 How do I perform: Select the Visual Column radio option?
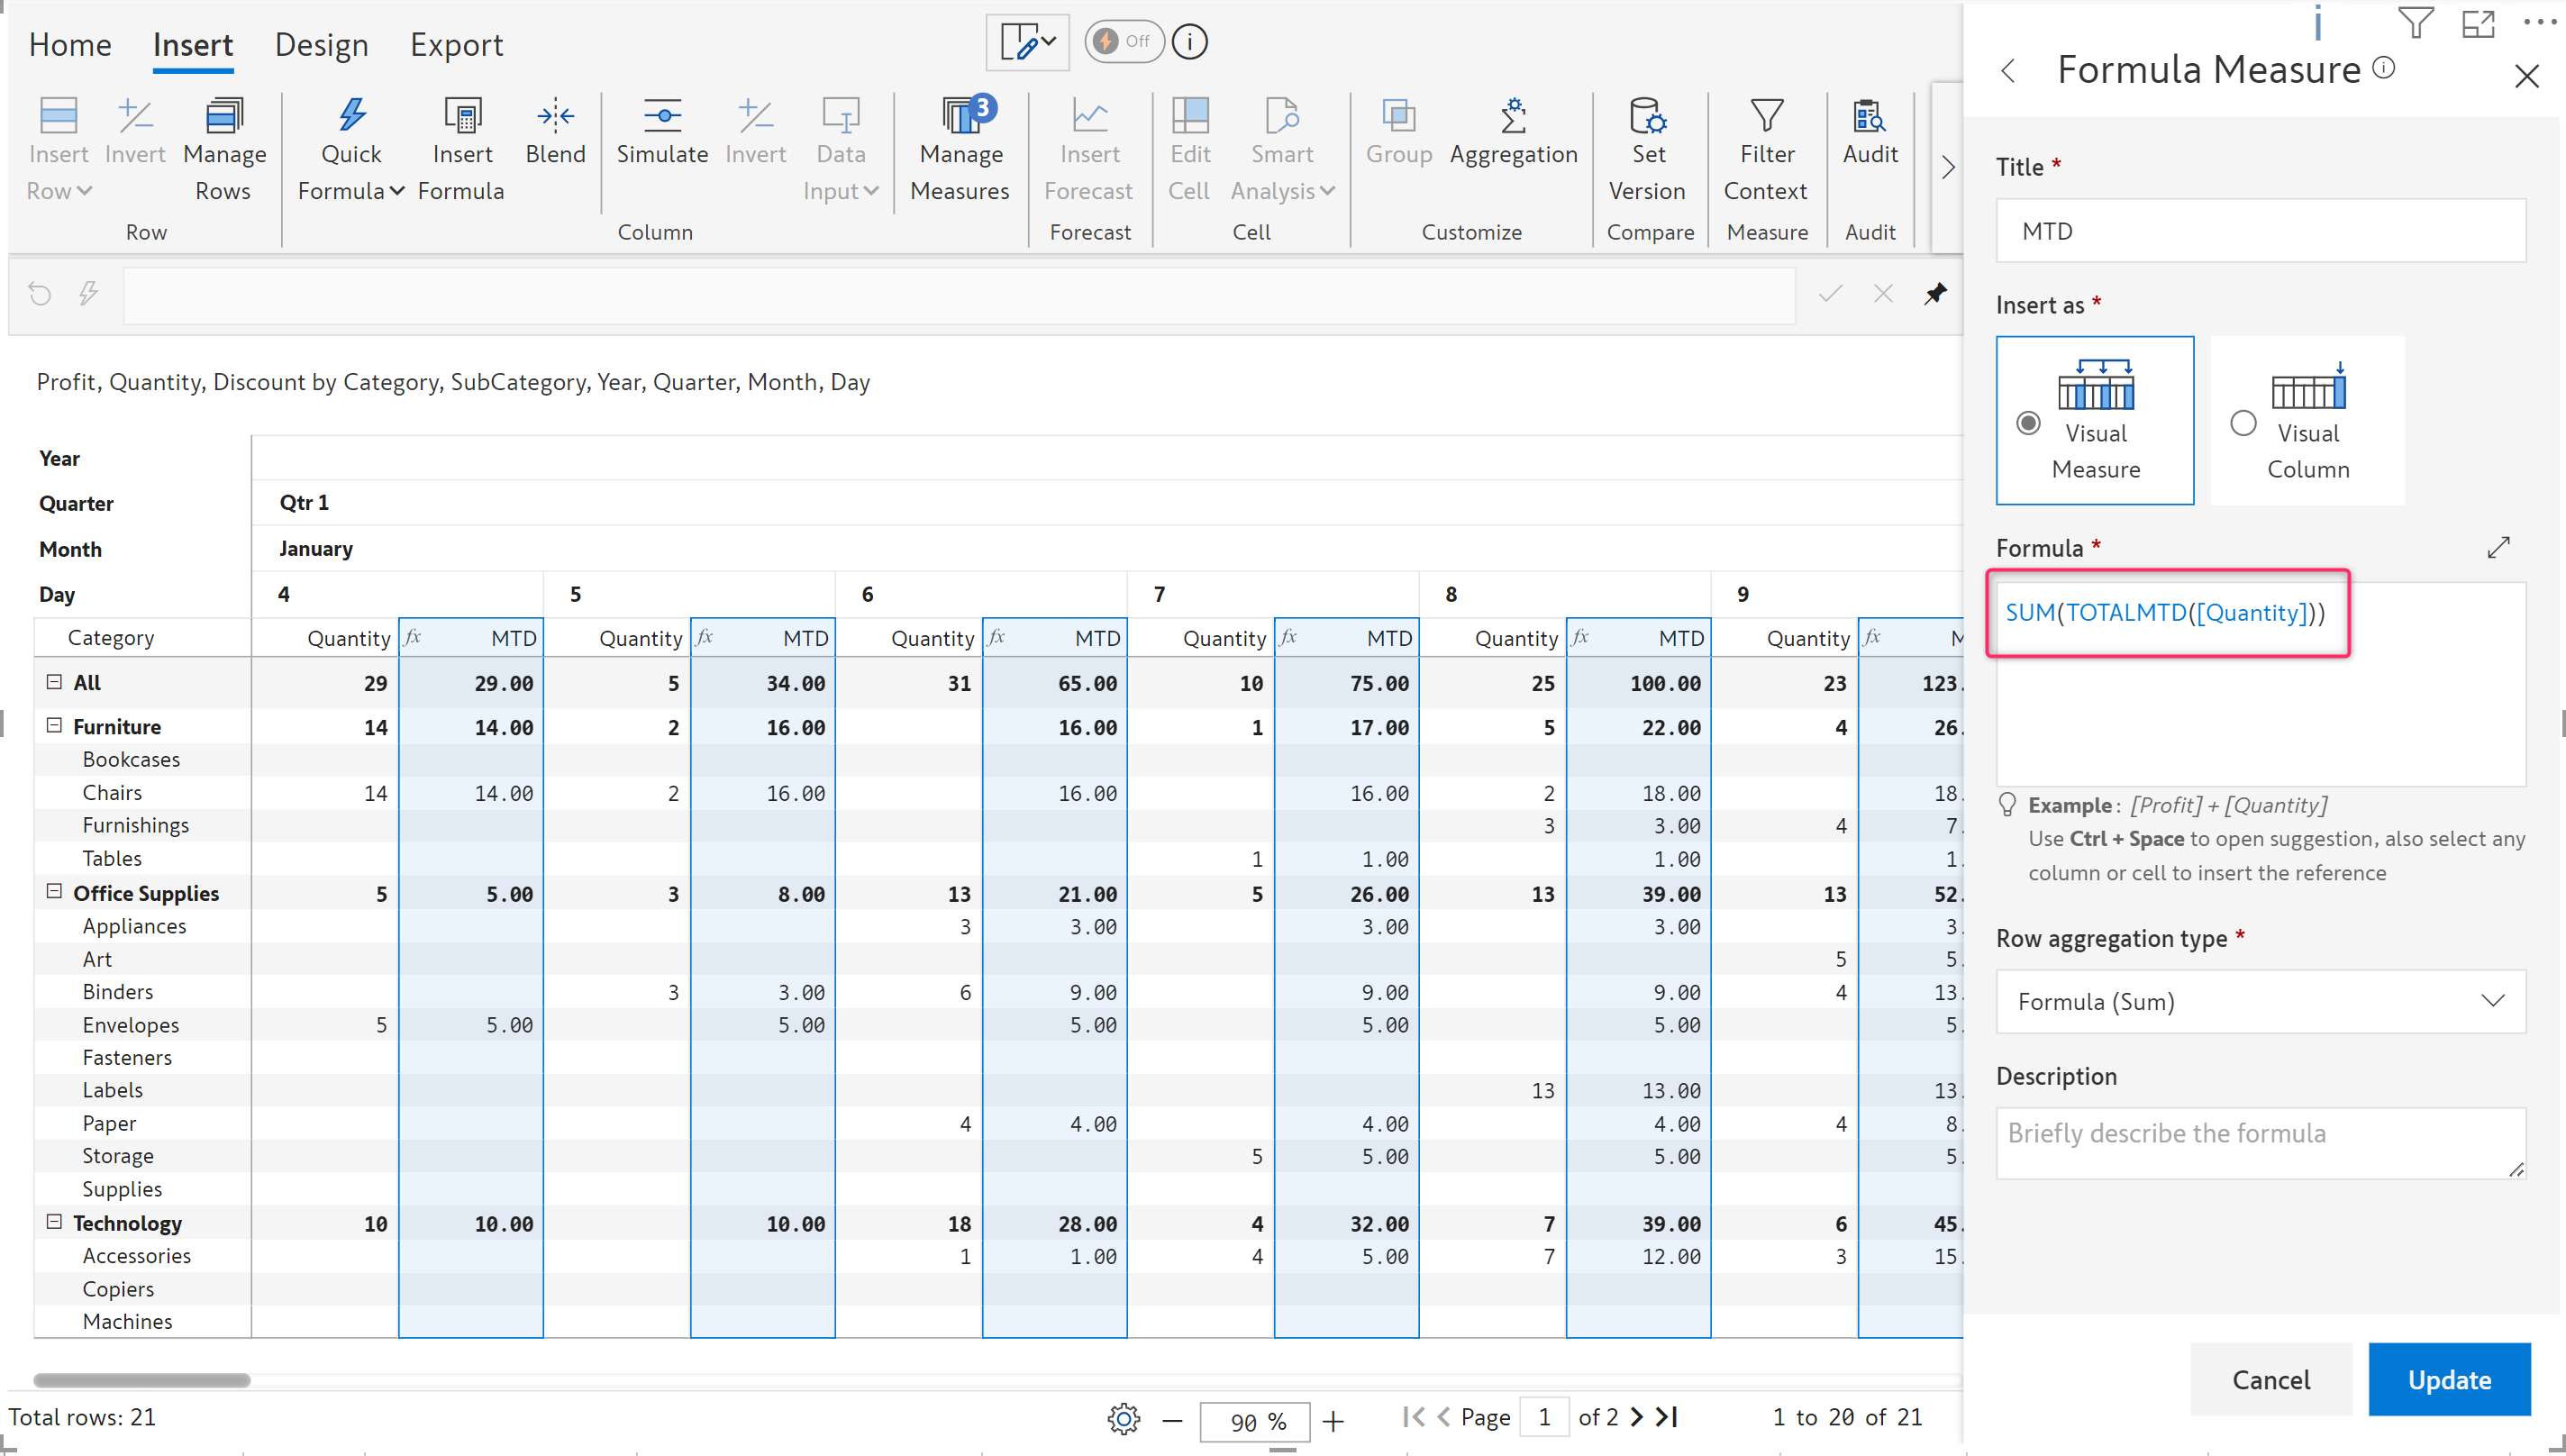click(2243, 423)
